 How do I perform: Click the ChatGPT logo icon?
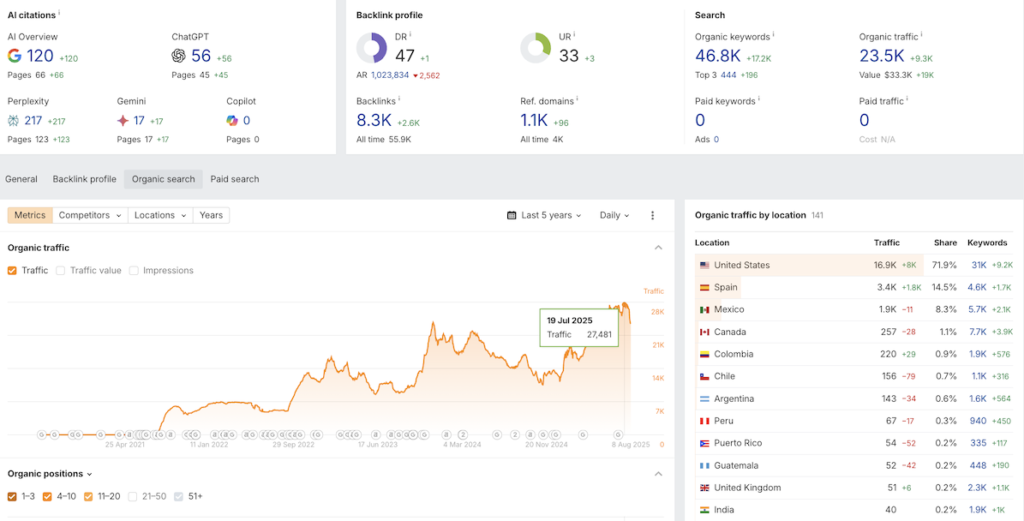(178, 57)
